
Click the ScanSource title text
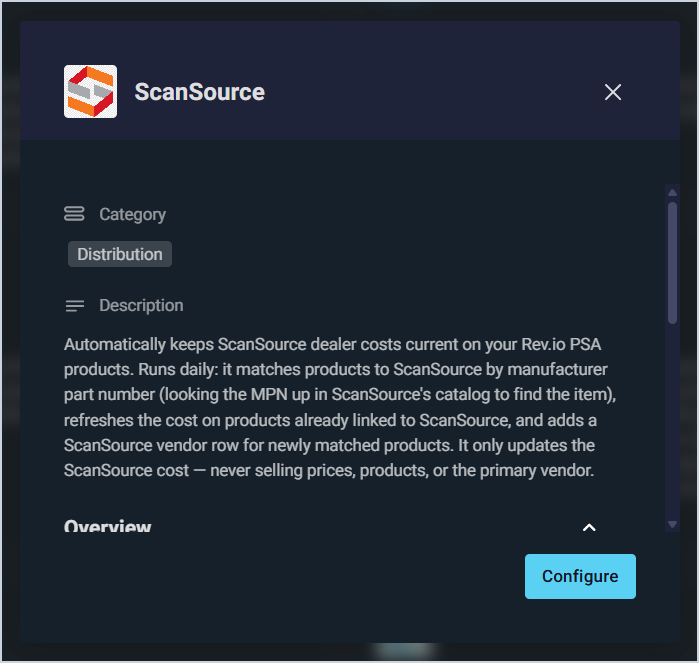click(x=200, y=92)
